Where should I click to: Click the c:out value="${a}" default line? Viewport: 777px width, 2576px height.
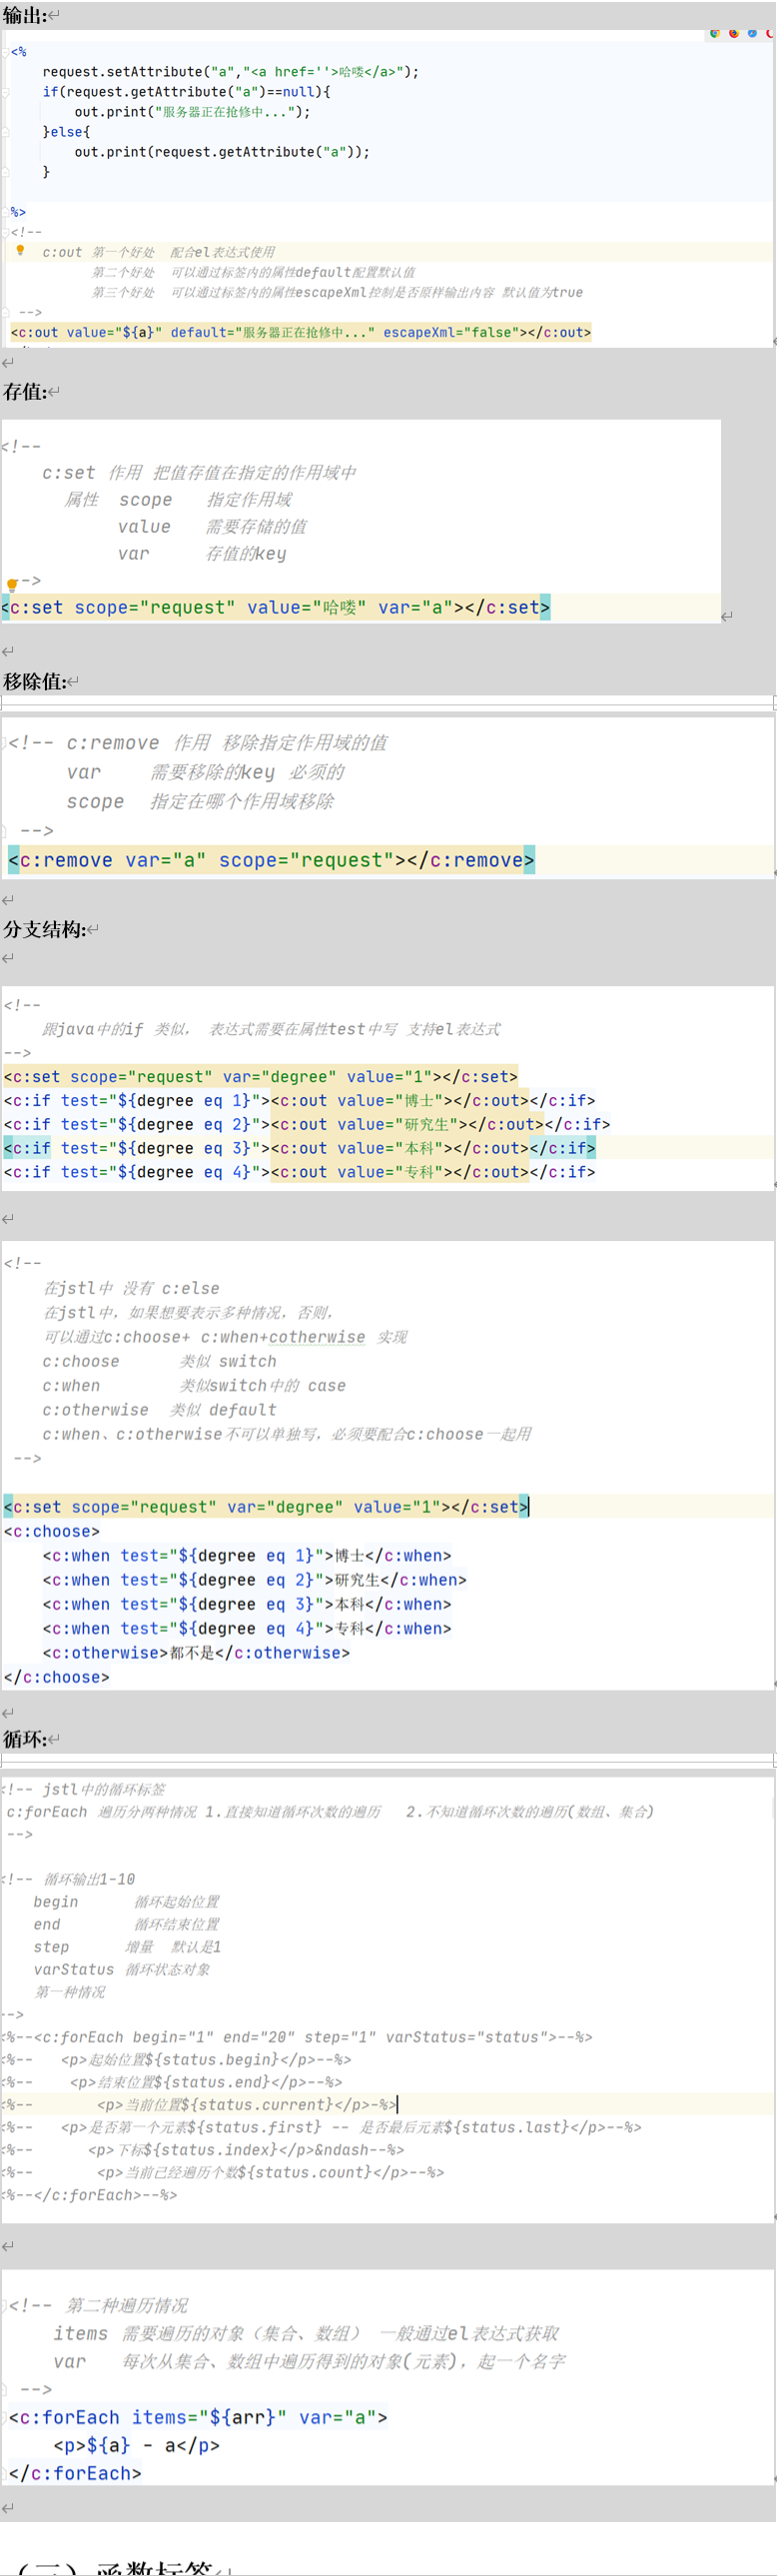pos(301,332)
